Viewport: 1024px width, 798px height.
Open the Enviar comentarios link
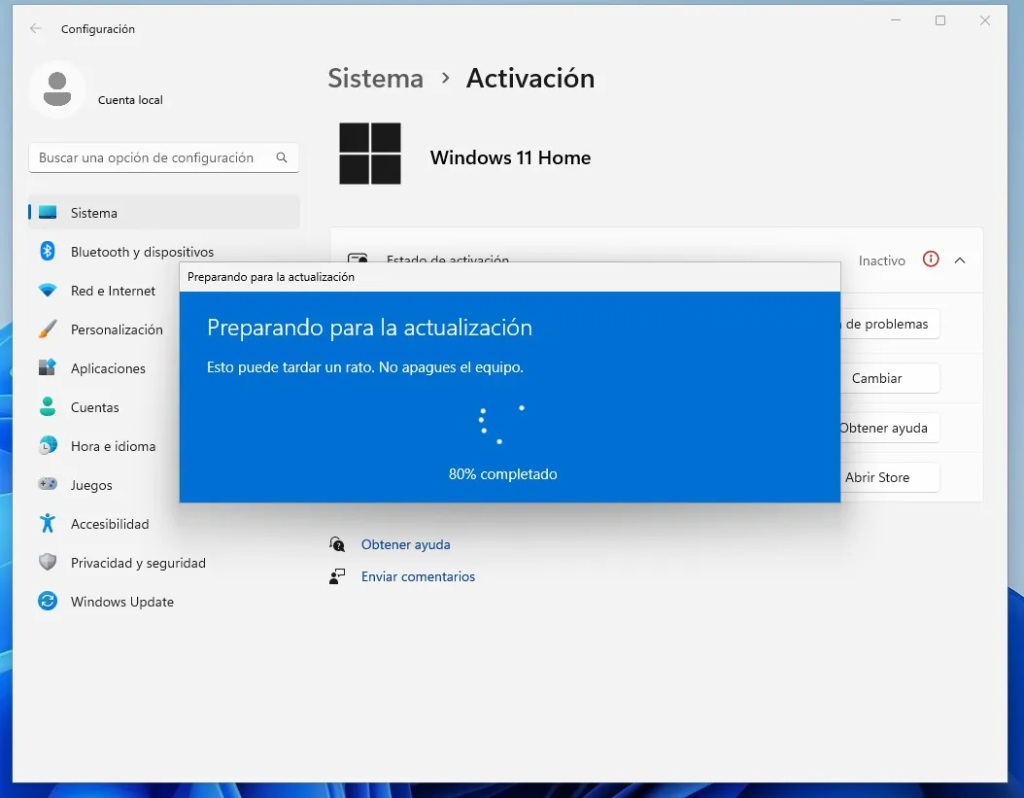pos(418,576)
